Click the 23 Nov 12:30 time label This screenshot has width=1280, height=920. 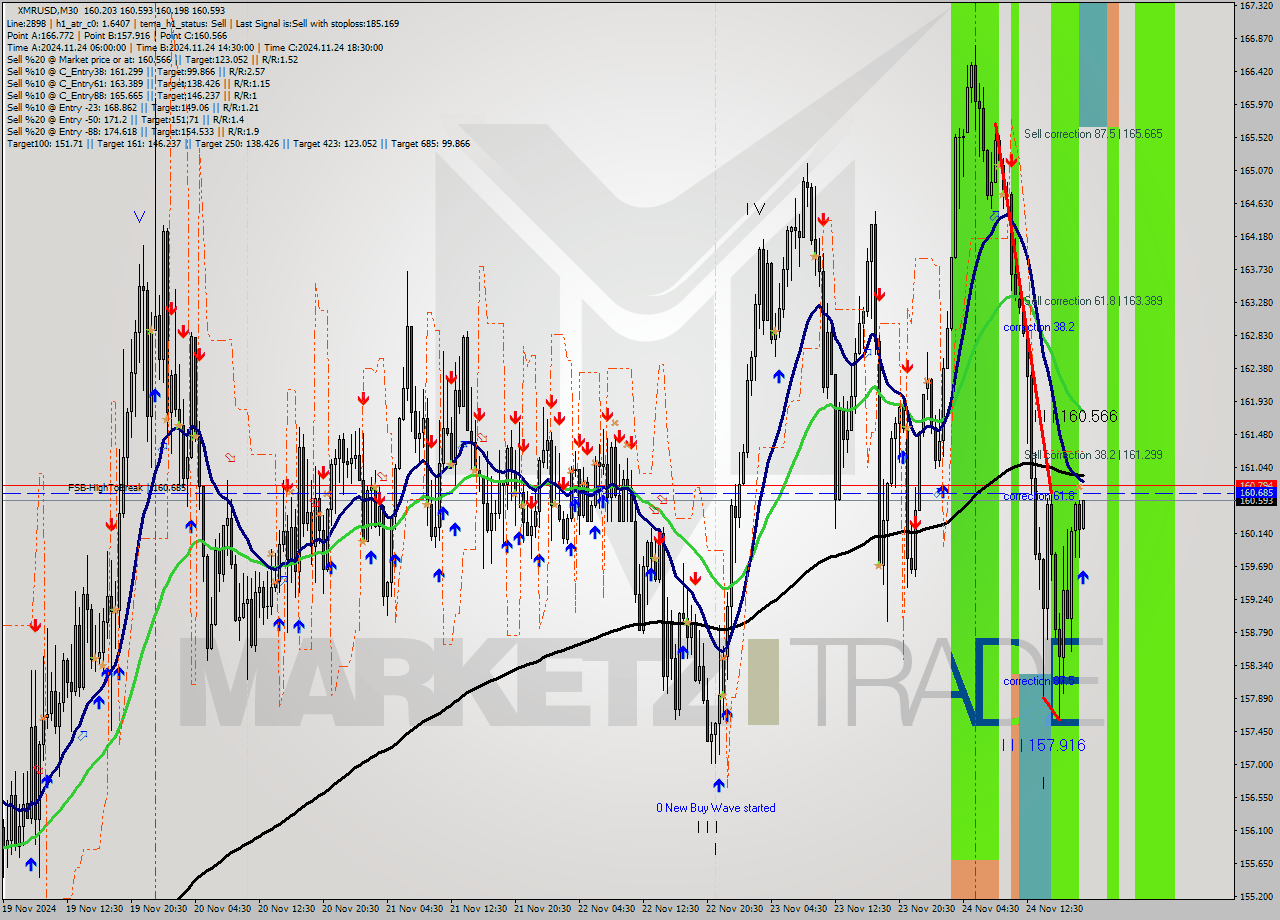(864, 909)
